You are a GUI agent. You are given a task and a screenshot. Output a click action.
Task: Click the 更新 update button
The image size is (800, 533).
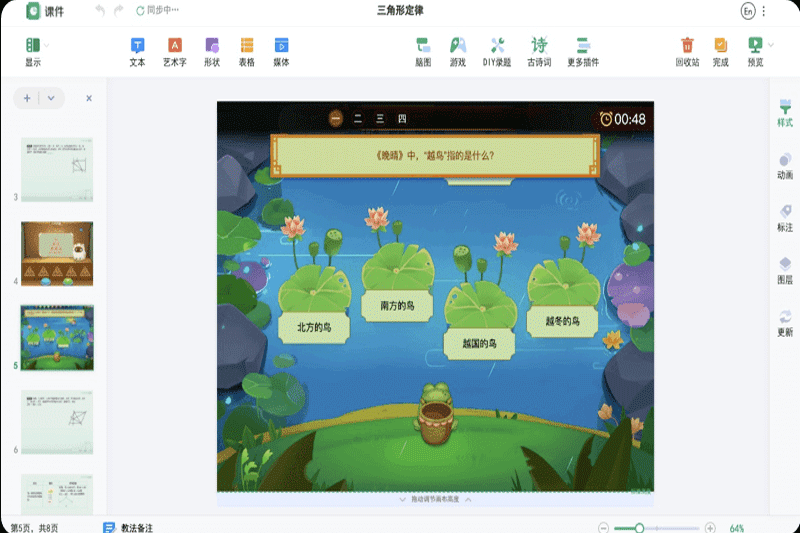[x=785, y=323]
